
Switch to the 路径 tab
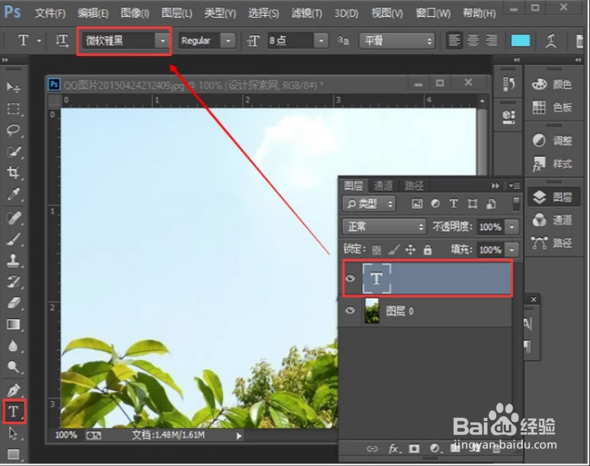[x=414, y=186]
